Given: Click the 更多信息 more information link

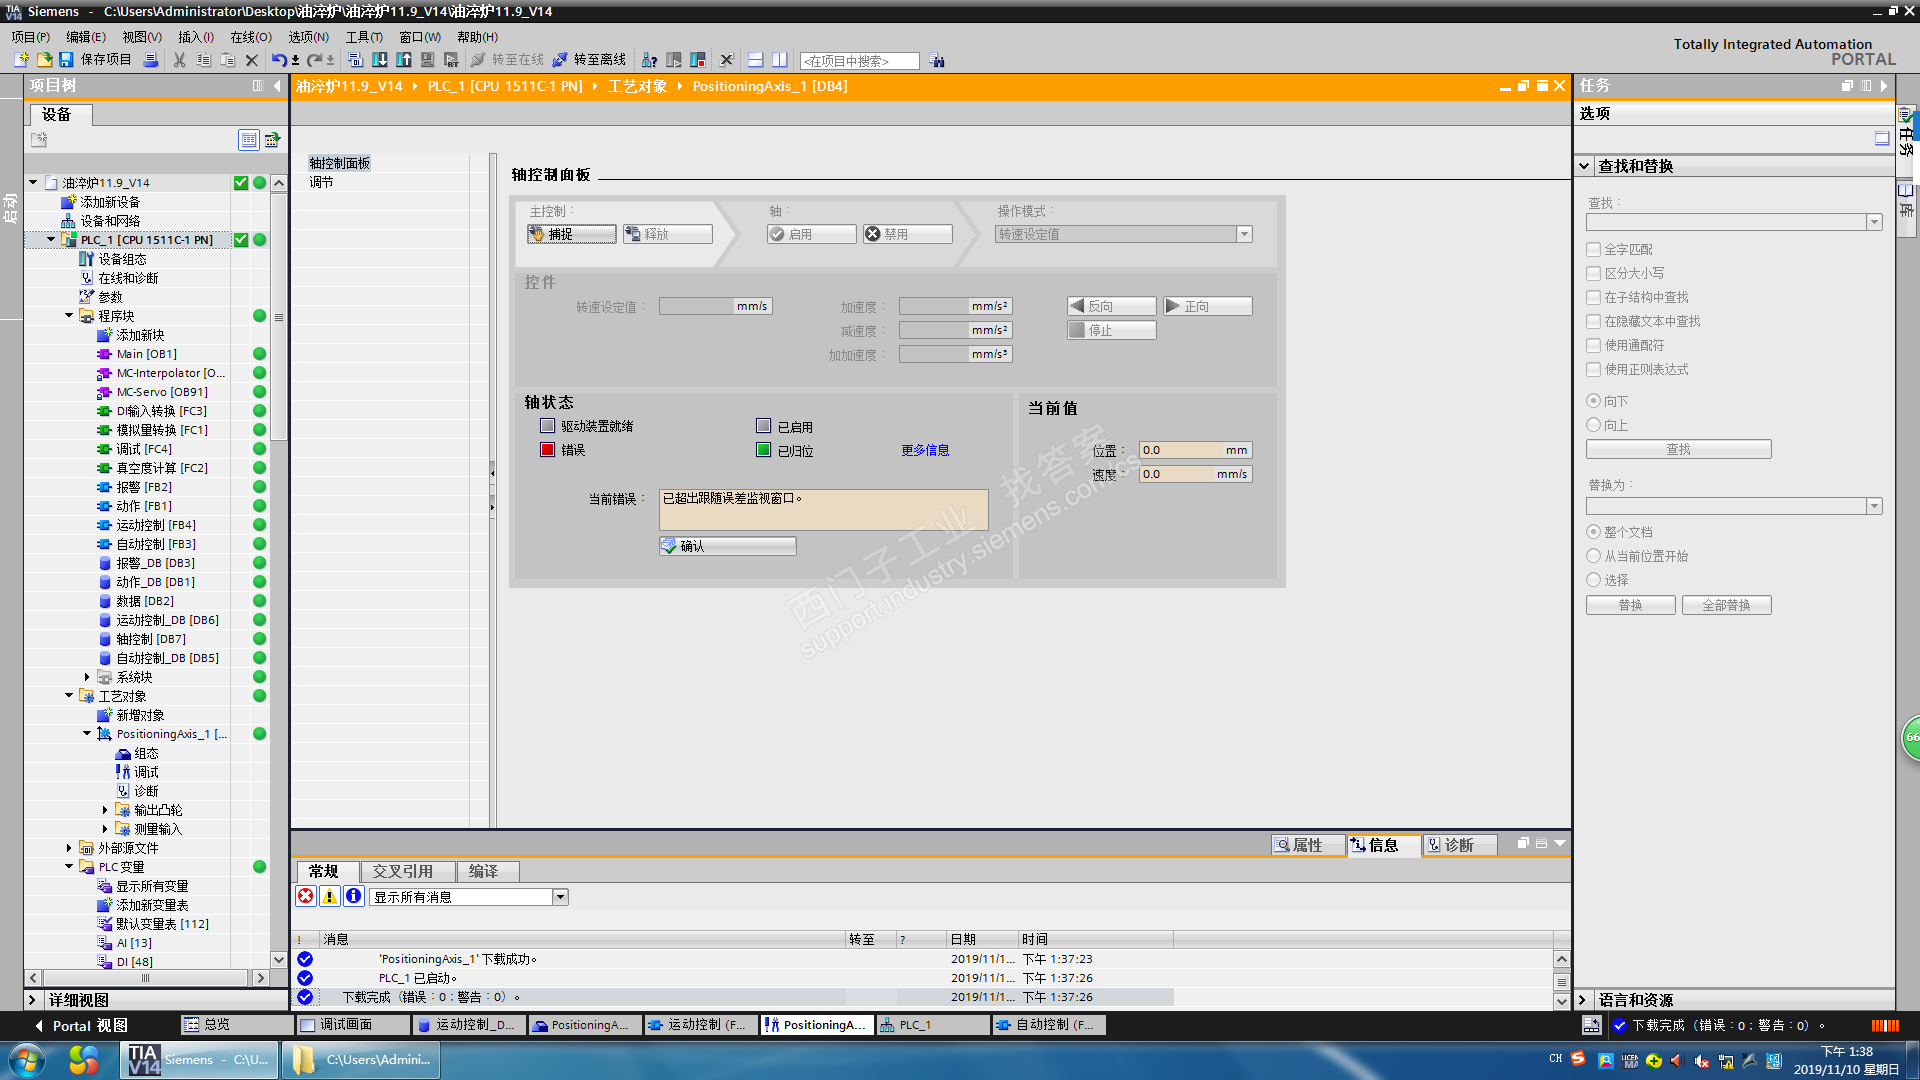Looking at the screenshot, I should 925,450.
